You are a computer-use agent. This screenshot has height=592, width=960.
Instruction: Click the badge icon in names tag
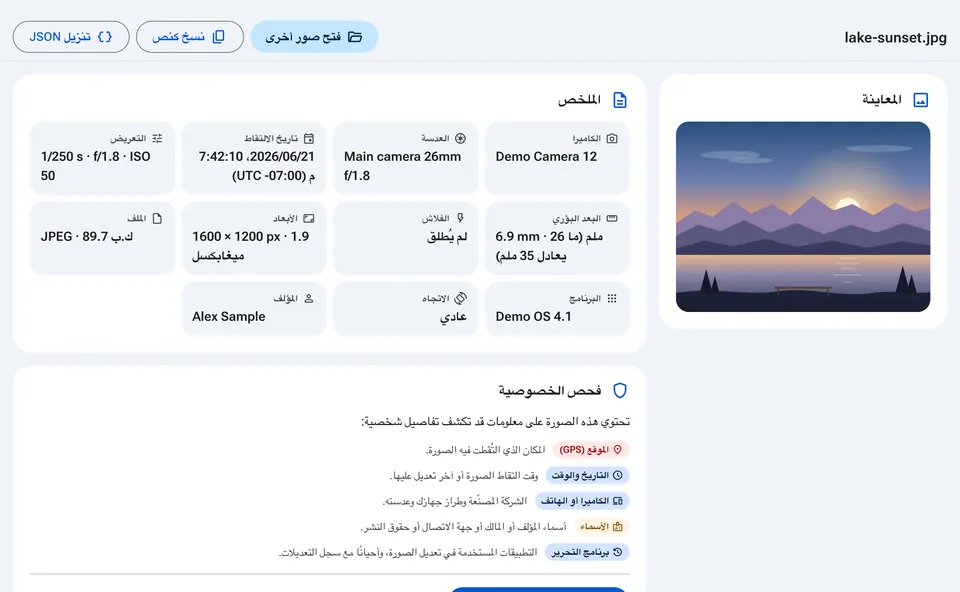pos(618,526)
